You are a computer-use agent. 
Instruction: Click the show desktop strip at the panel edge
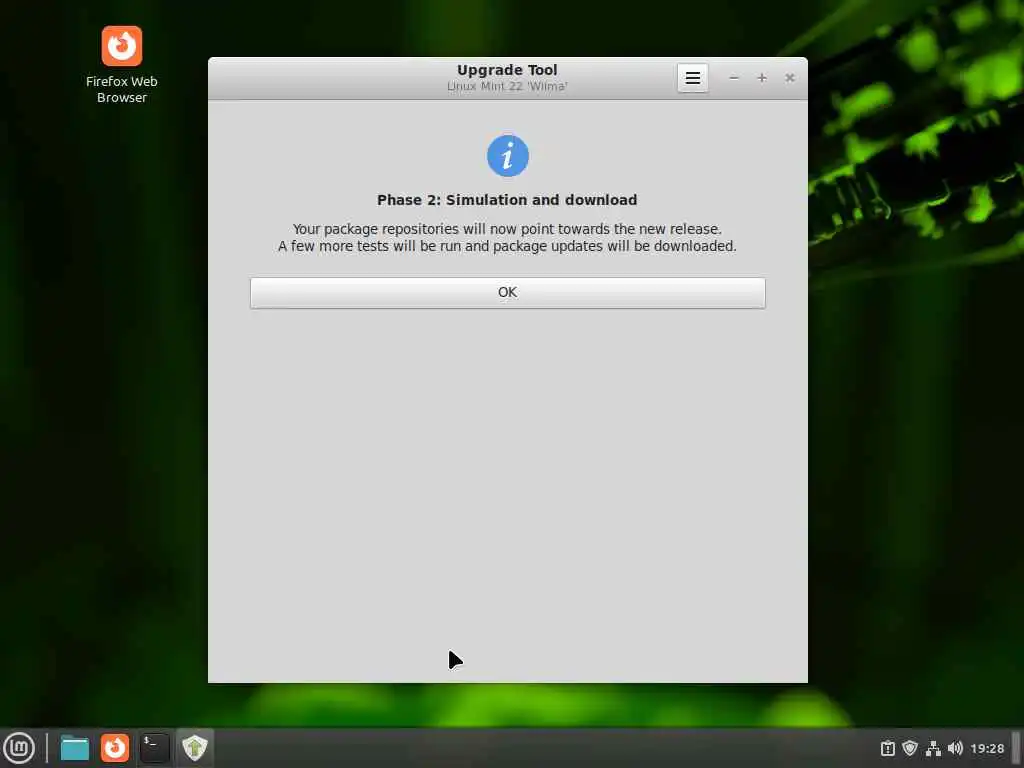pyautogui.click(x=1017, y=748)
